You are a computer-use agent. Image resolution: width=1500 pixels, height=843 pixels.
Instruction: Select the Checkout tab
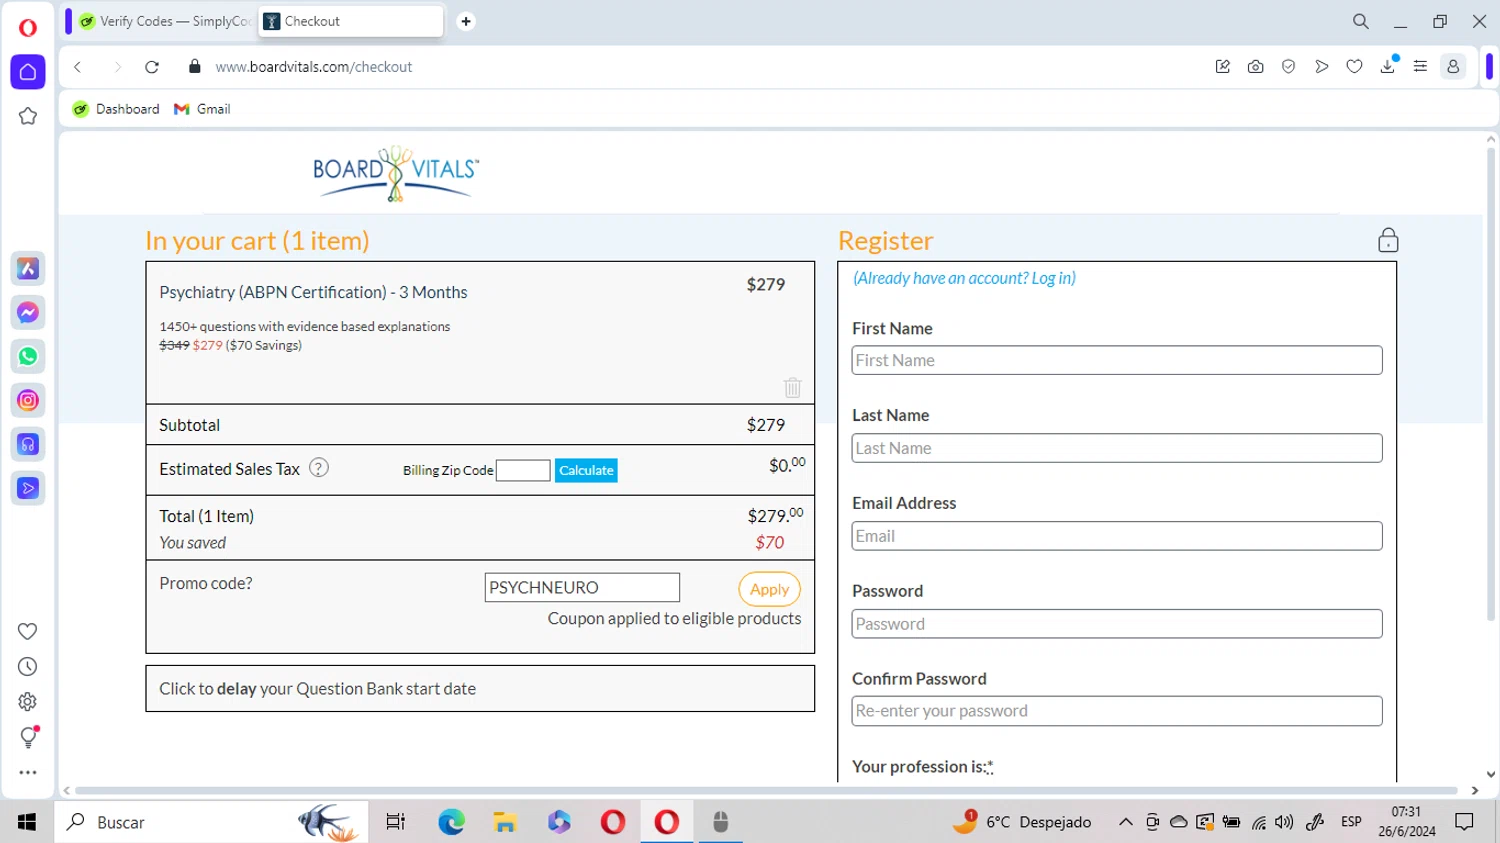pyautogui.click(x=350, y=21)
